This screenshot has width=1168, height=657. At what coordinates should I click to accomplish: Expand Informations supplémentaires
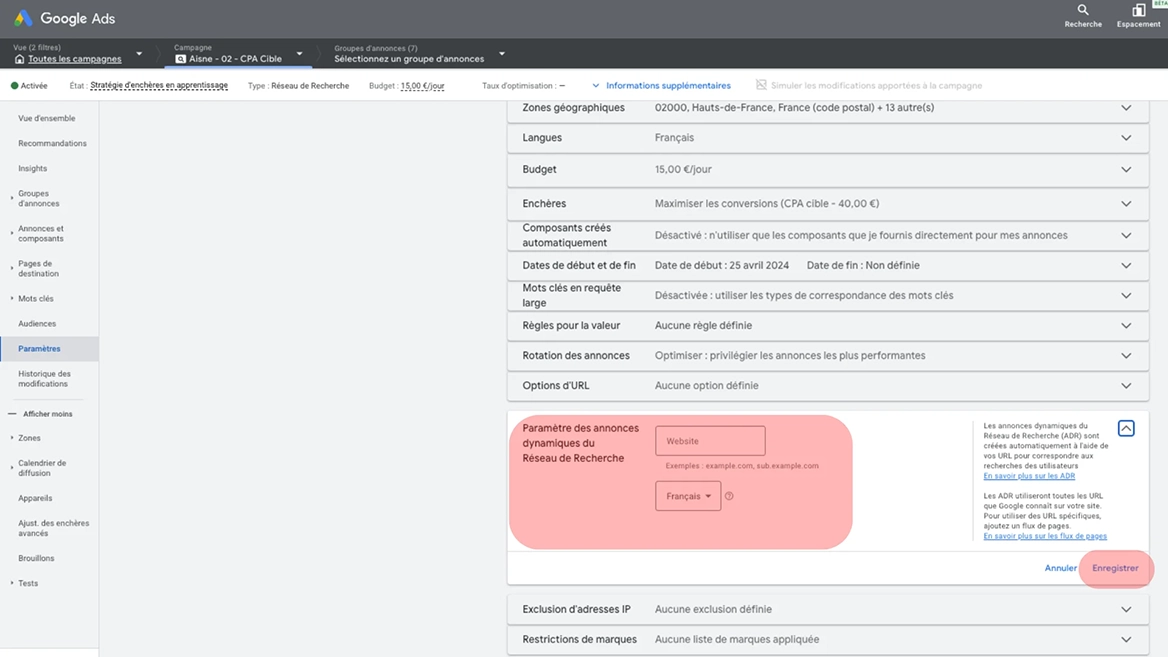click(x=661, y=86)
